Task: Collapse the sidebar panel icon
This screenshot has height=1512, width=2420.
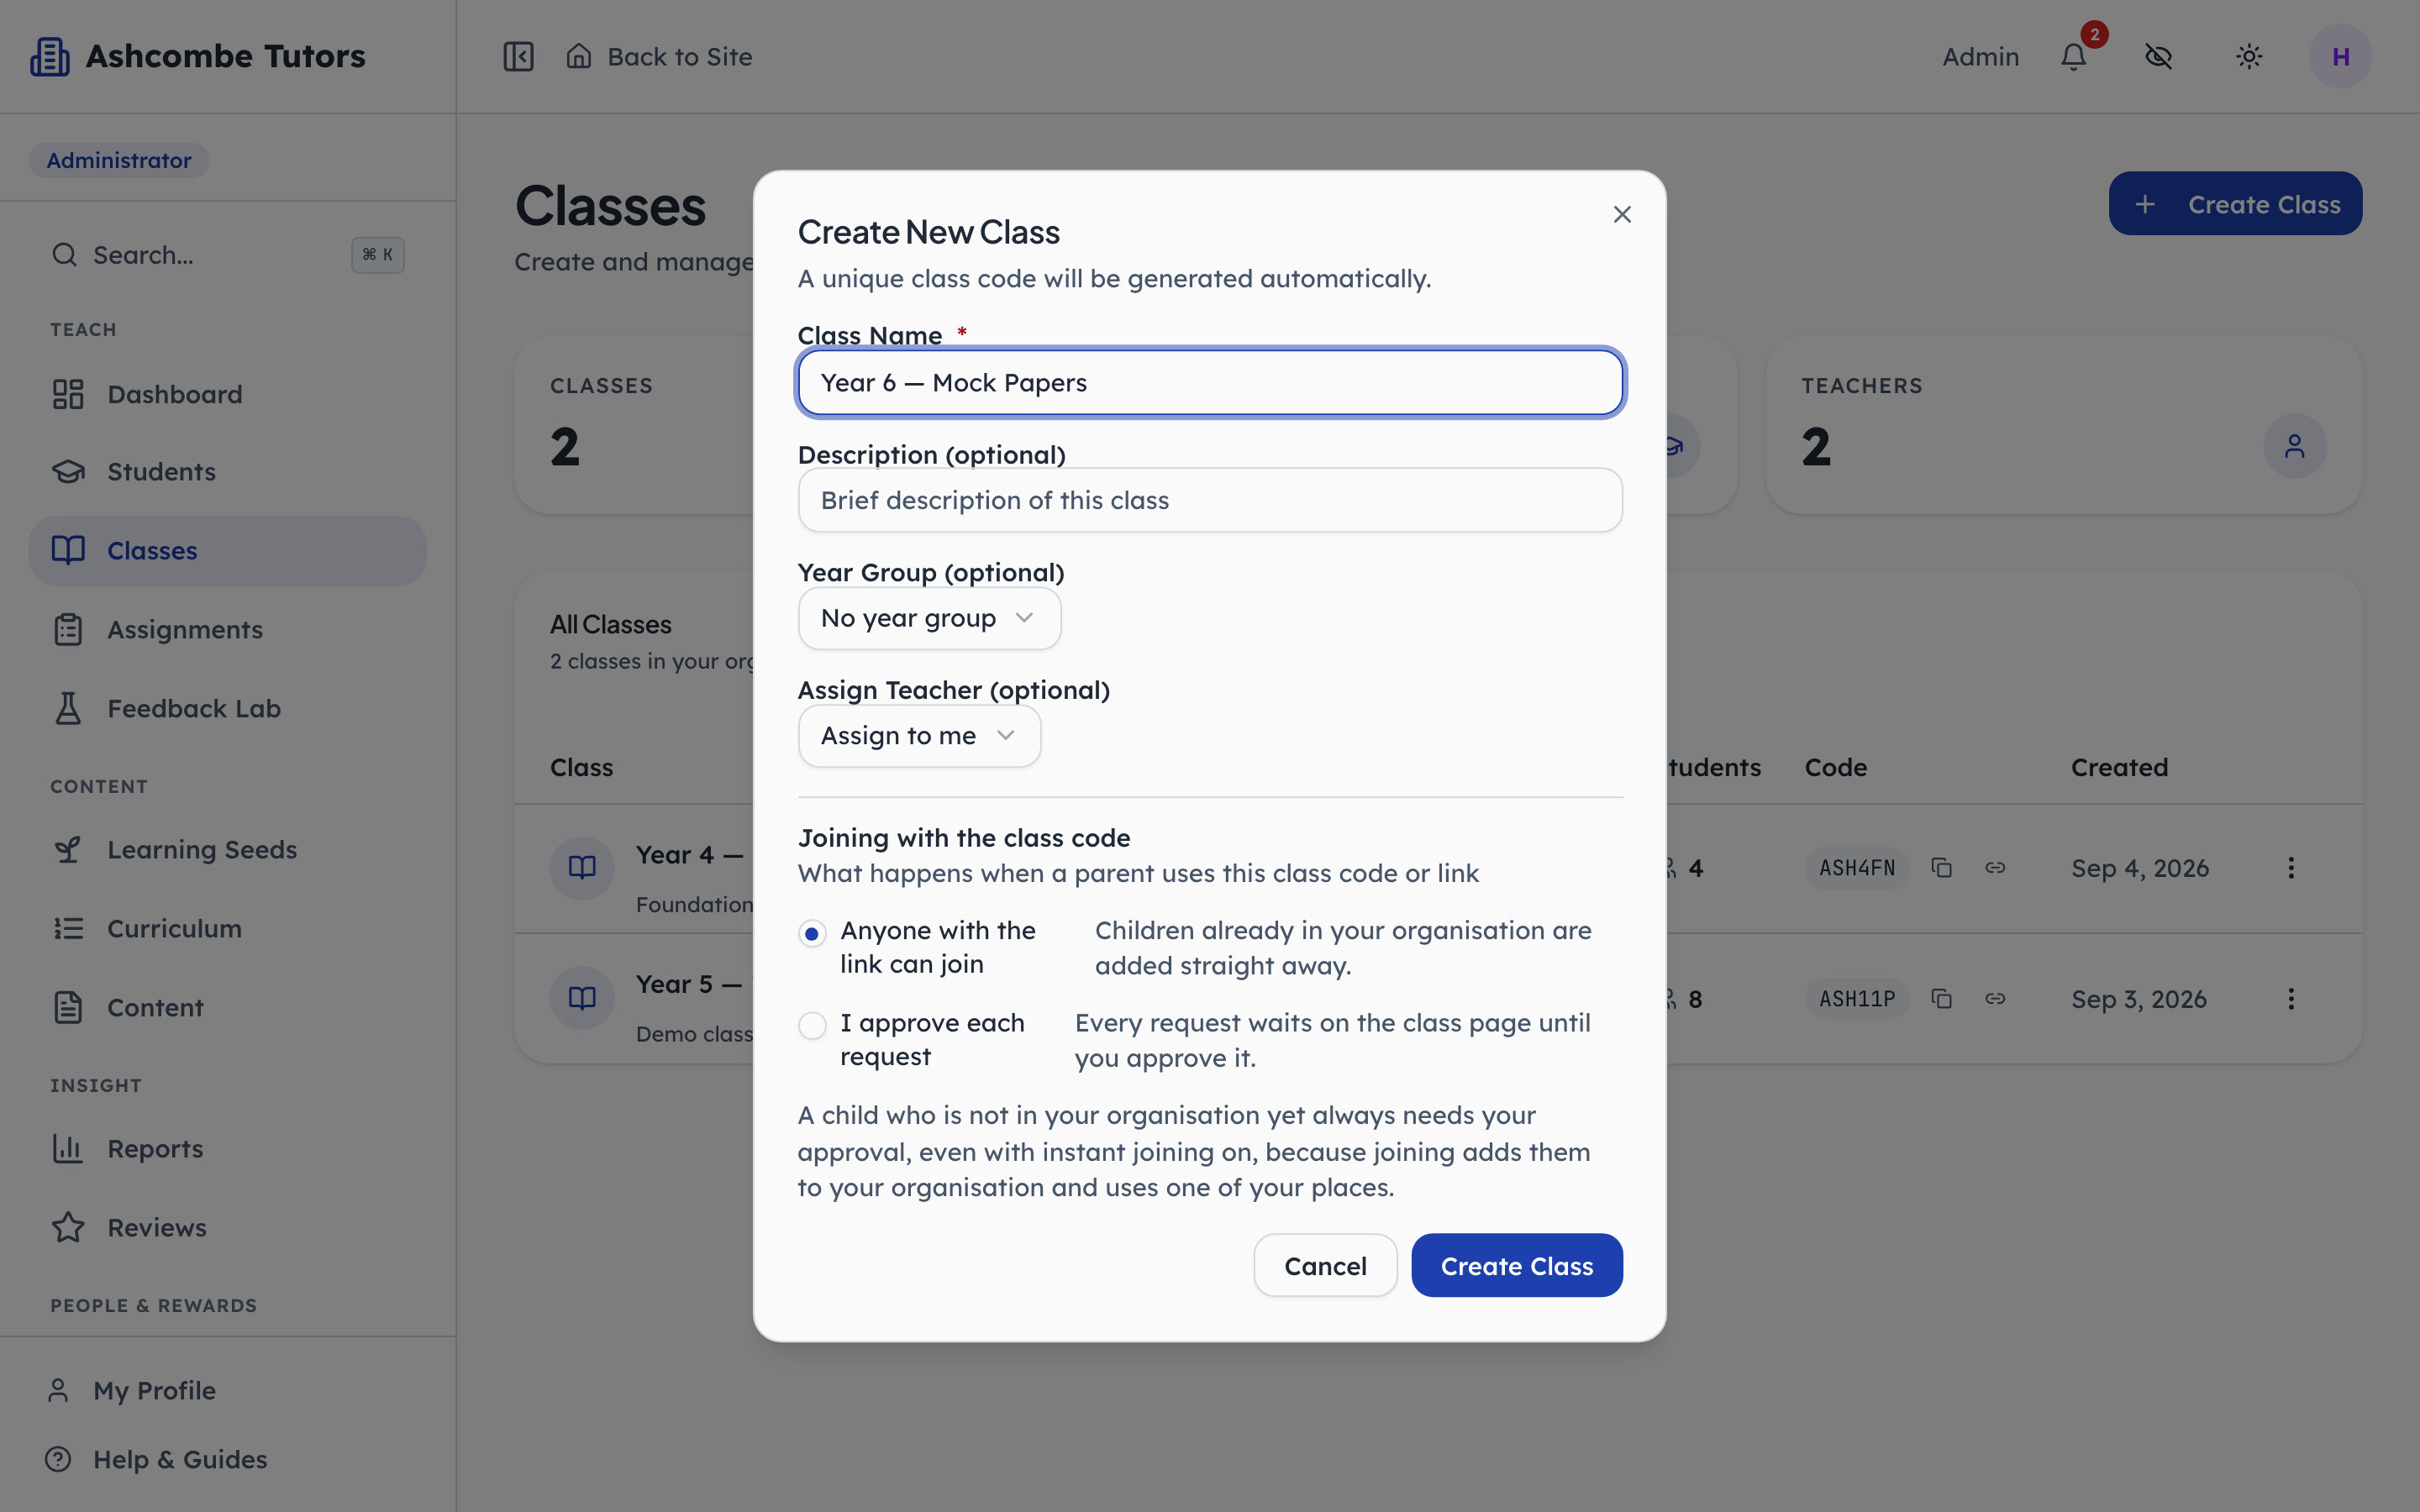Action: coord(518,56)
